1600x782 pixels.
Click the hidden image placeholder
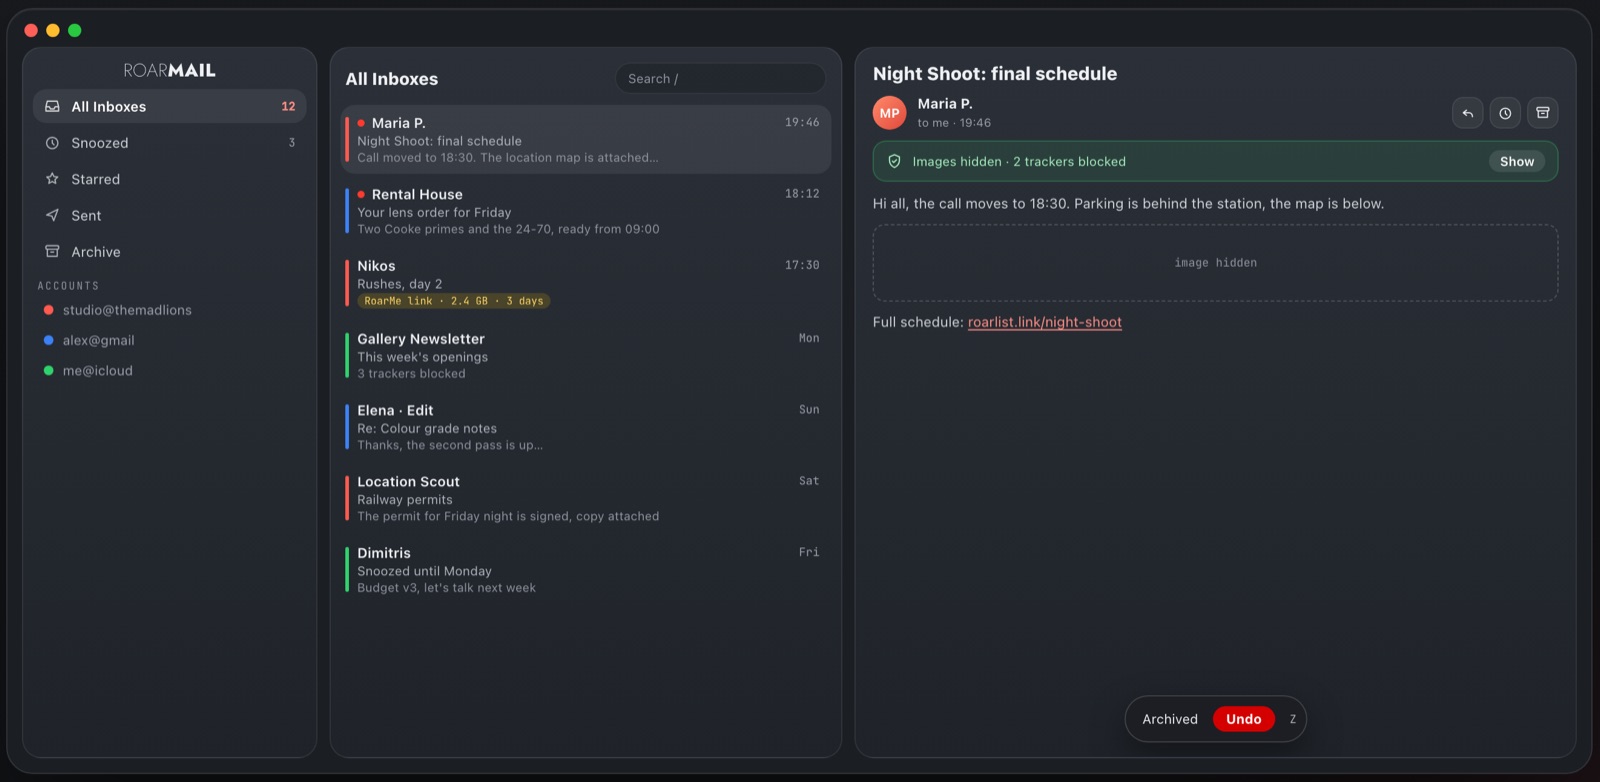[x=1215, y=263]
